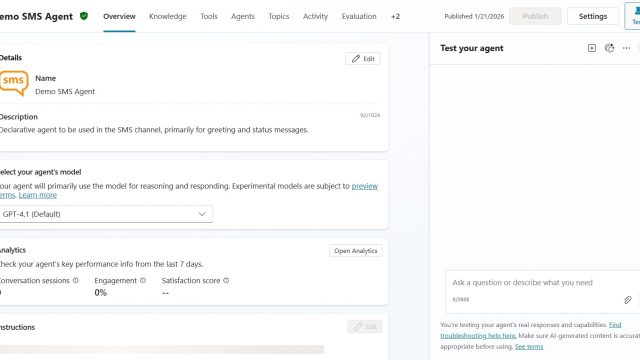Click the Publish button

click(535, 16)
